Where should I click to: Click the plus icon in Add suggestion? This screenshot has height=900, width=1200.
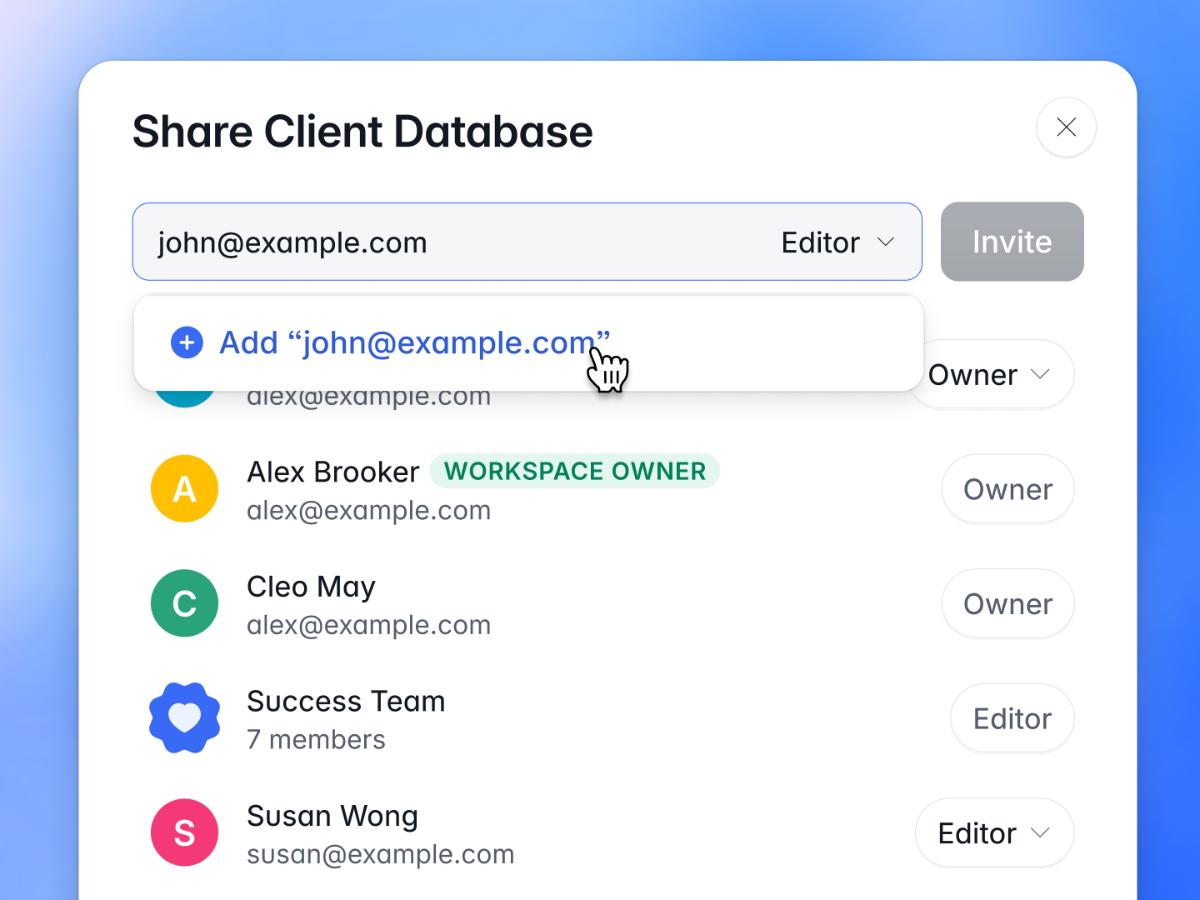187,343
